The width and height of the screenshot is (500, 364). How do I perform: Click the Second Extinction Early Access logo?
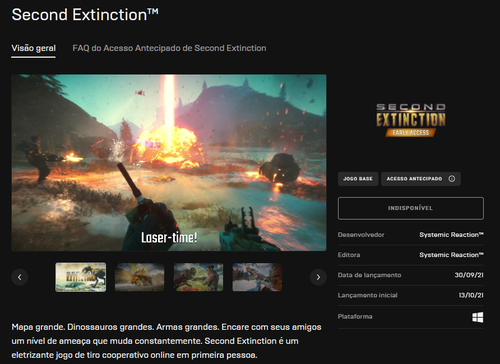click(x=411, y=120)
